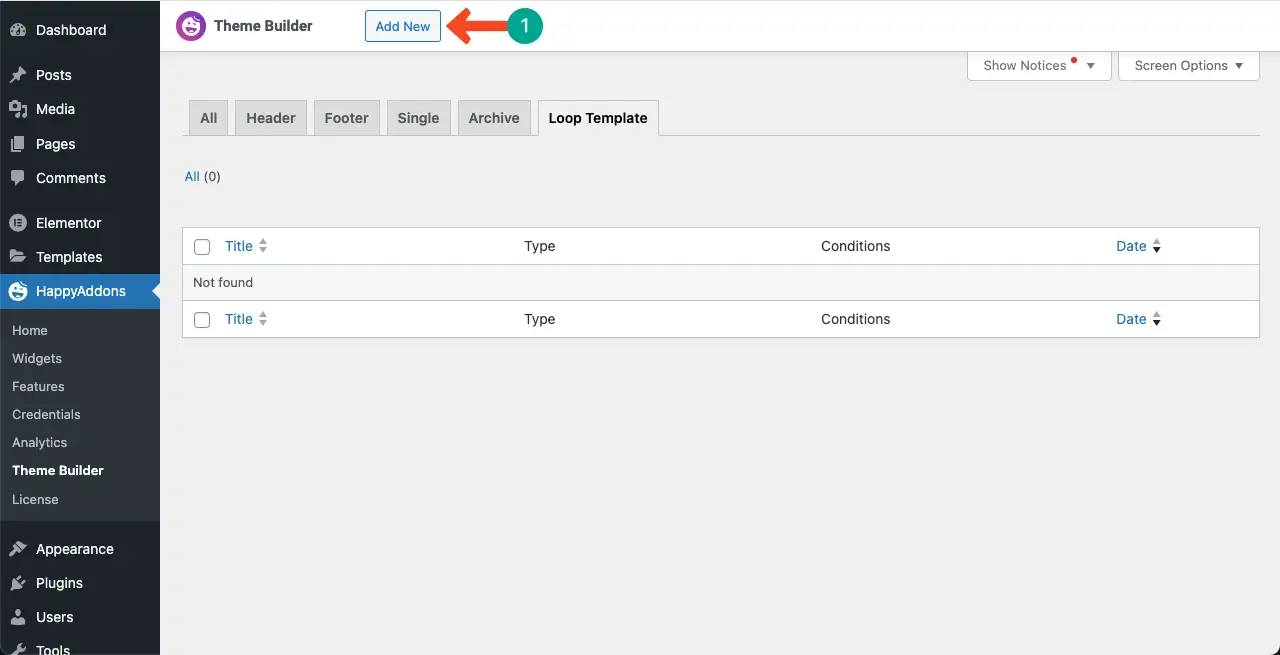The width and height of the screenshot is (1280, 655).
Task: Click the Comments bubble icon
Action: 18,178
